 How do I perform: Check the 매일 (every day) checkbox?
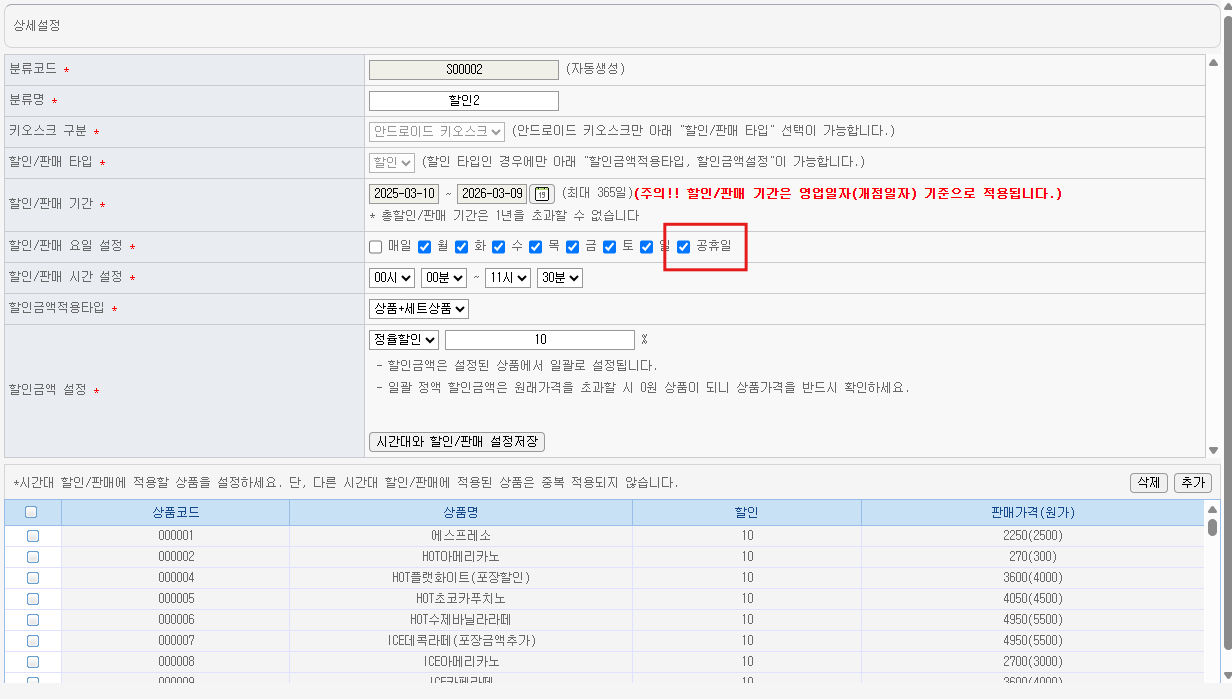point(376,247)
